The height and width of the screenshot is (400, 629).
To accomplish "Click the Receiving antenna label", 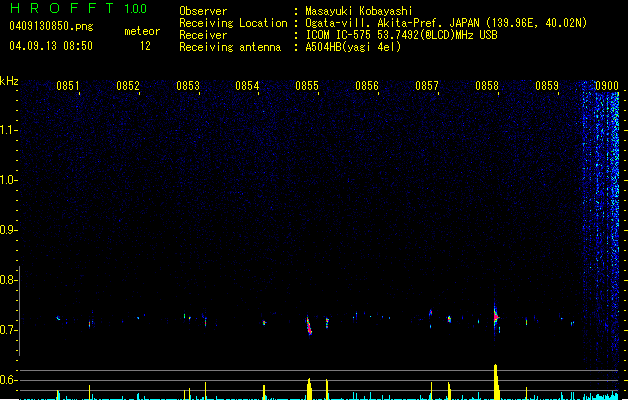I will [x=230, y=47].
